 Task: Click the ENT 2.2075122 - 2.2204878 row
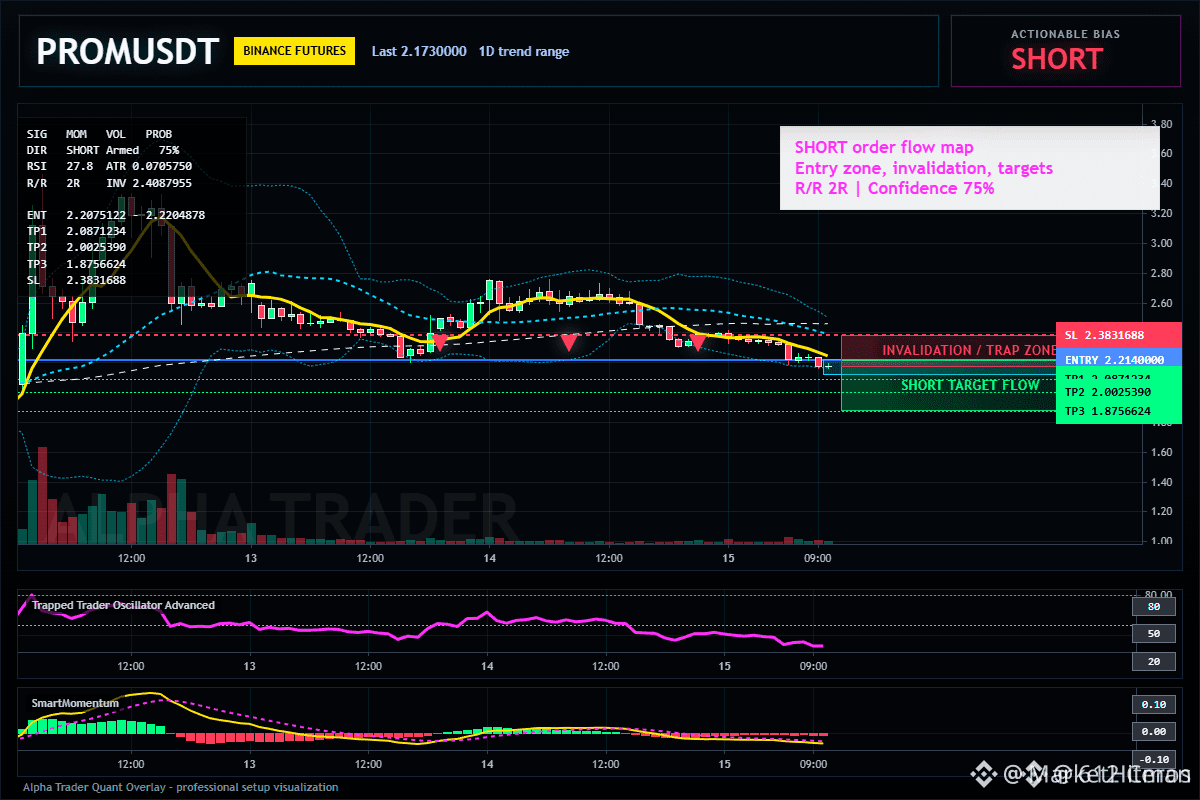pos(116,214)
